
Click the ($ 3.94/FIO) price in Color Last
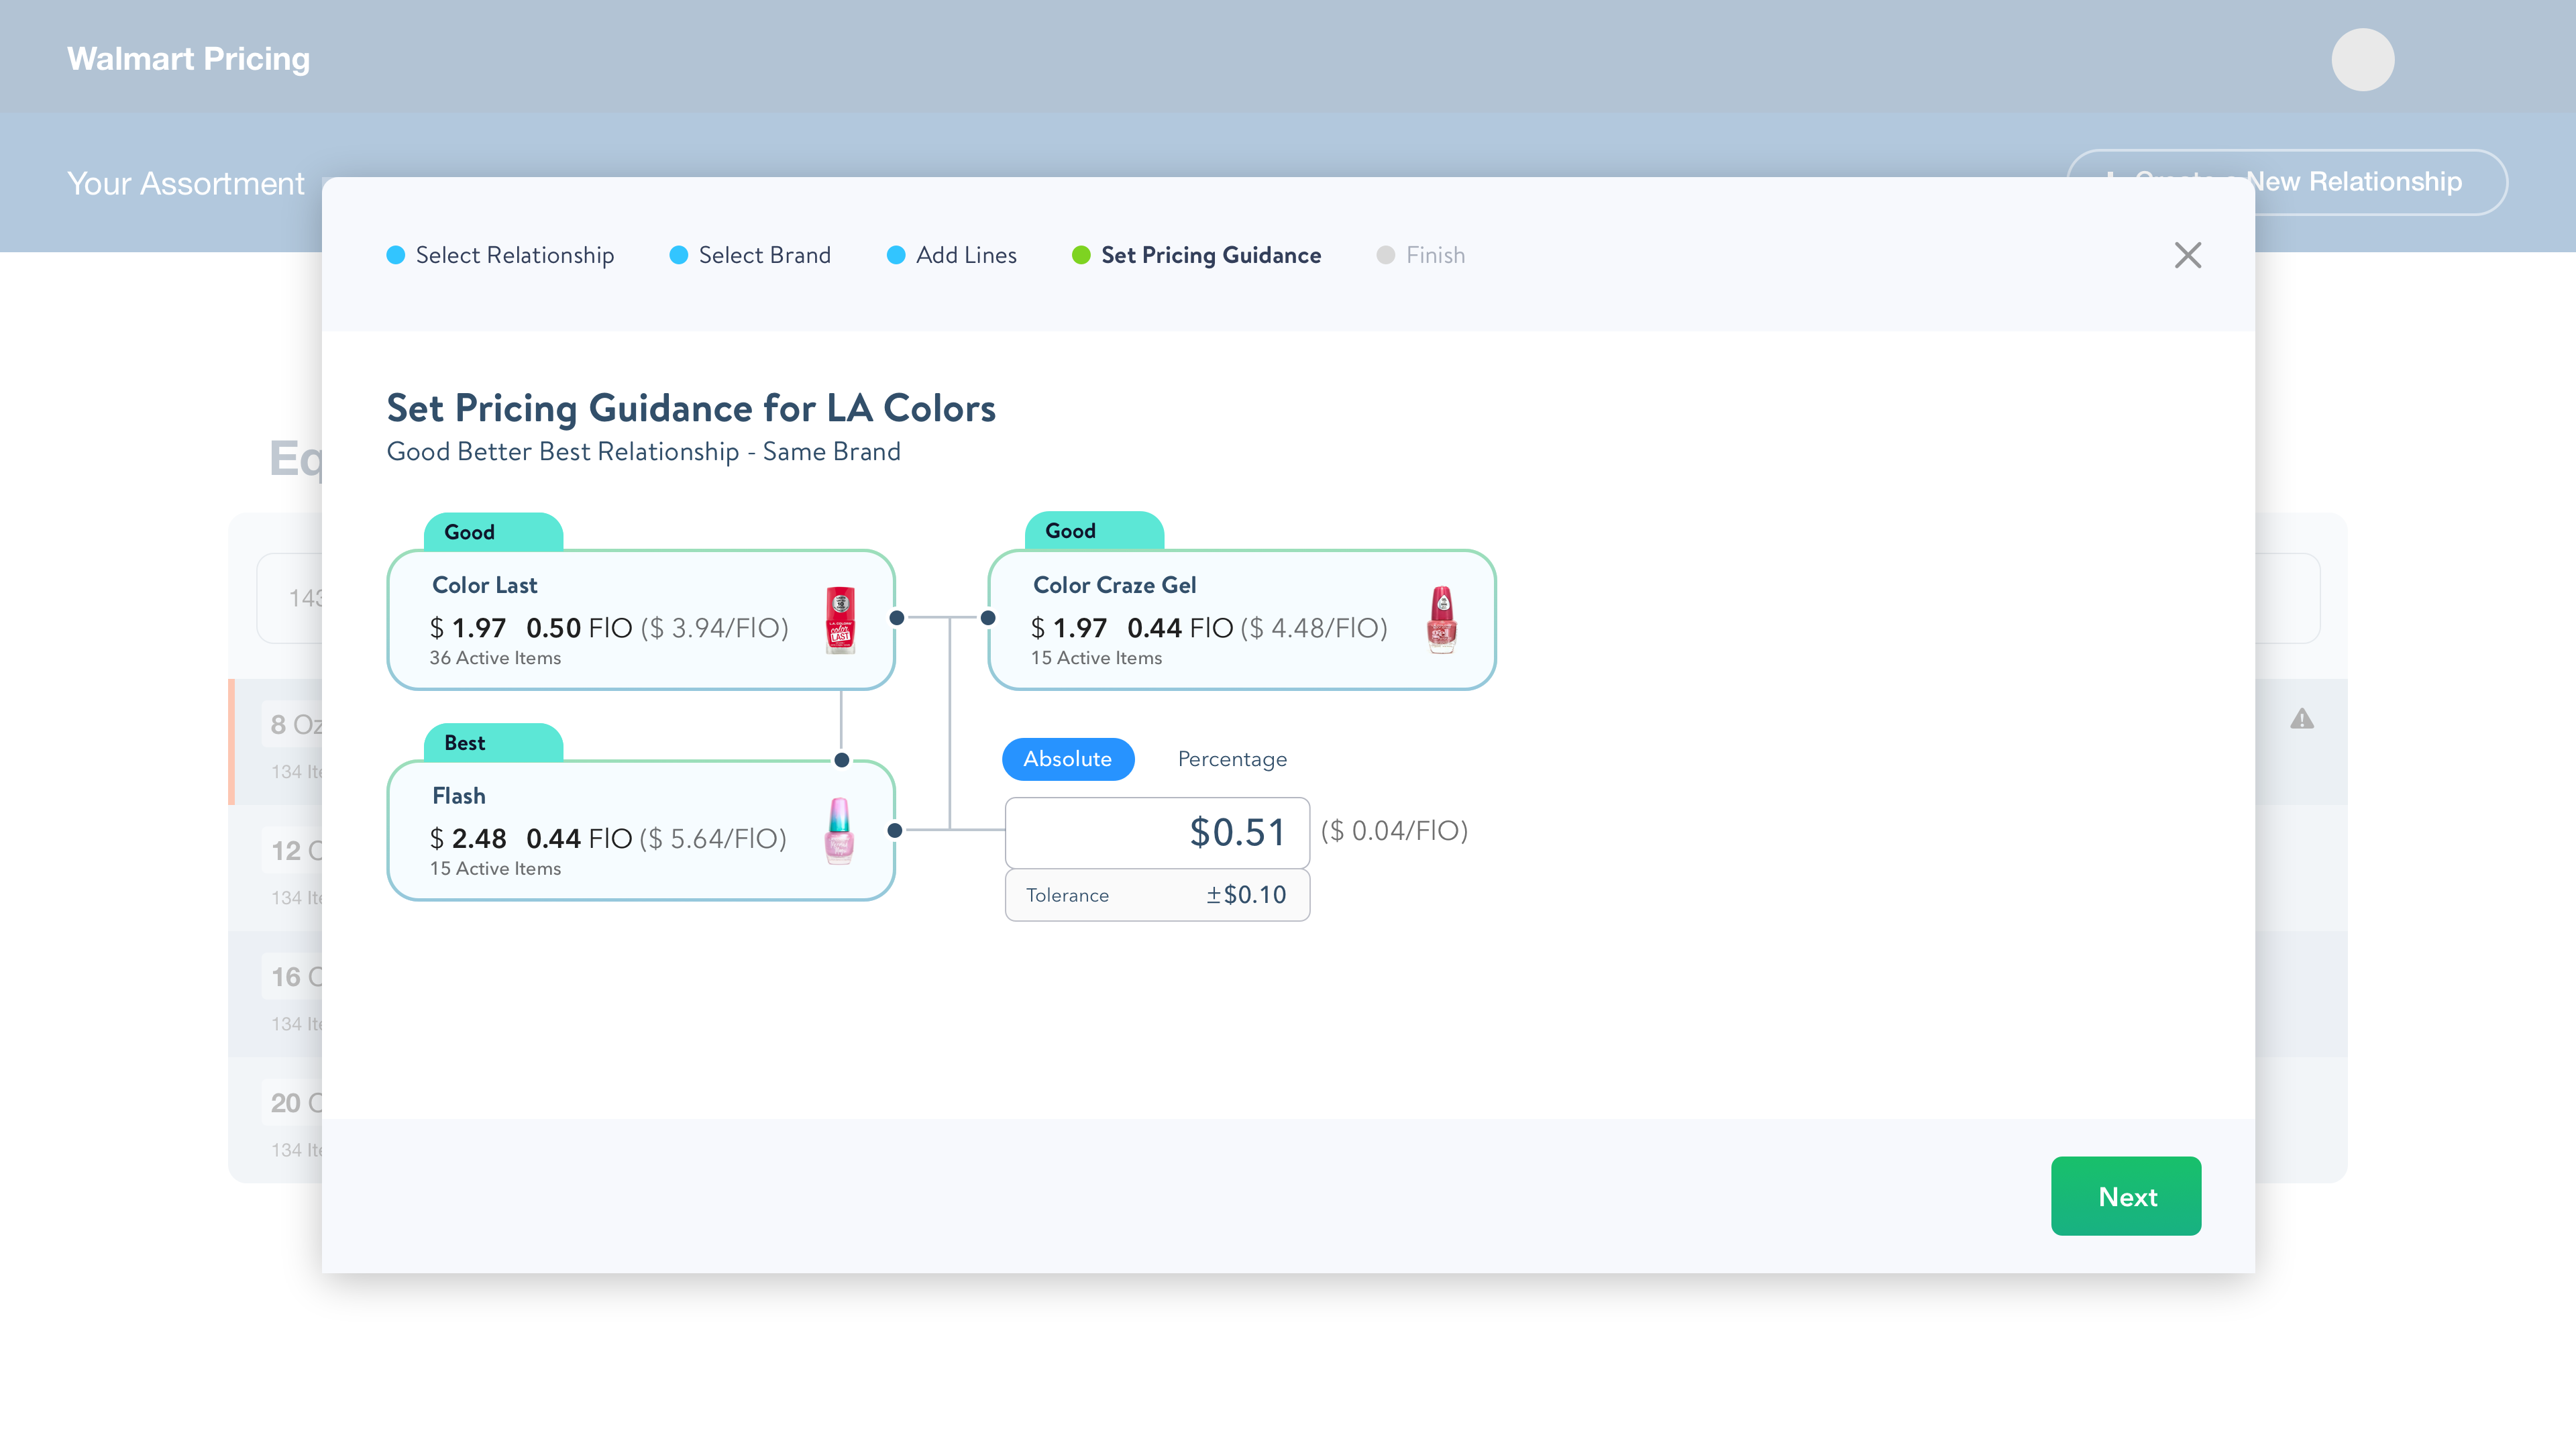click(x=714, y=628)
